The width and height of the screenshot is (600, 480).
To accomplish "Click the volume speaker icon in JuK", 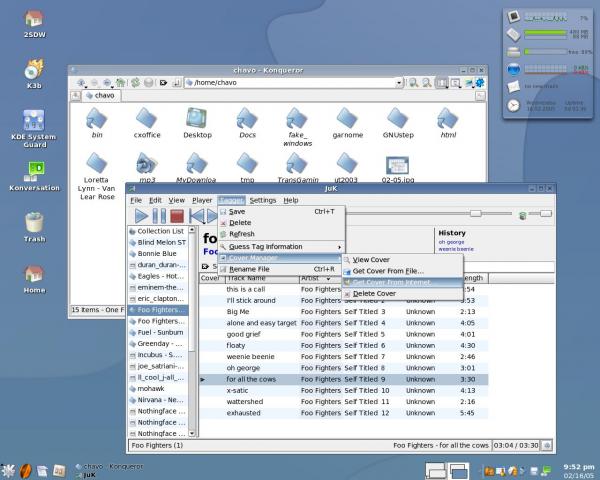I will click(522, 216).
